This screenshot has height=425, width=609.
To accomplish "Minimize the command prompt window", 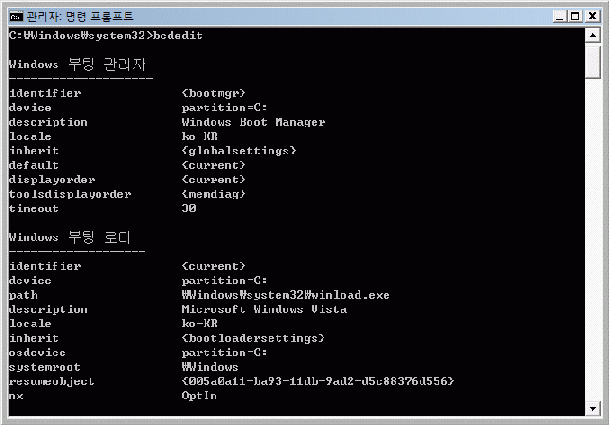I will [559, 16].
